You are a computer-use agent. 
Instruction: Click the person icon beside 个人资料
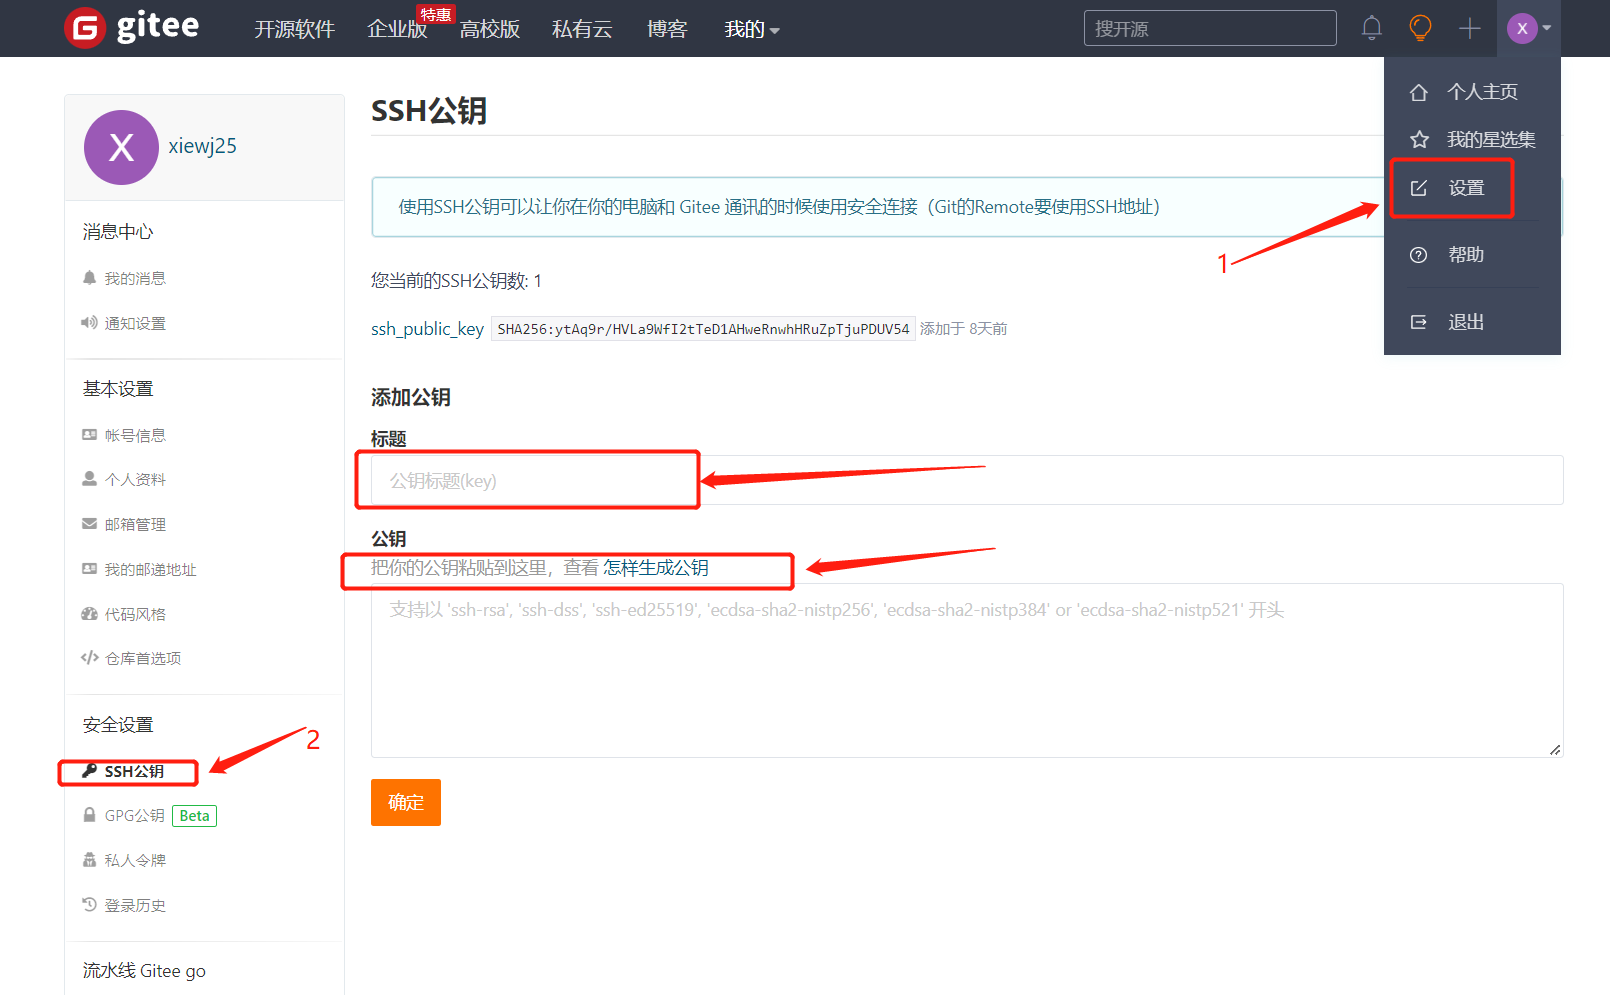click(x=90, y=479)
